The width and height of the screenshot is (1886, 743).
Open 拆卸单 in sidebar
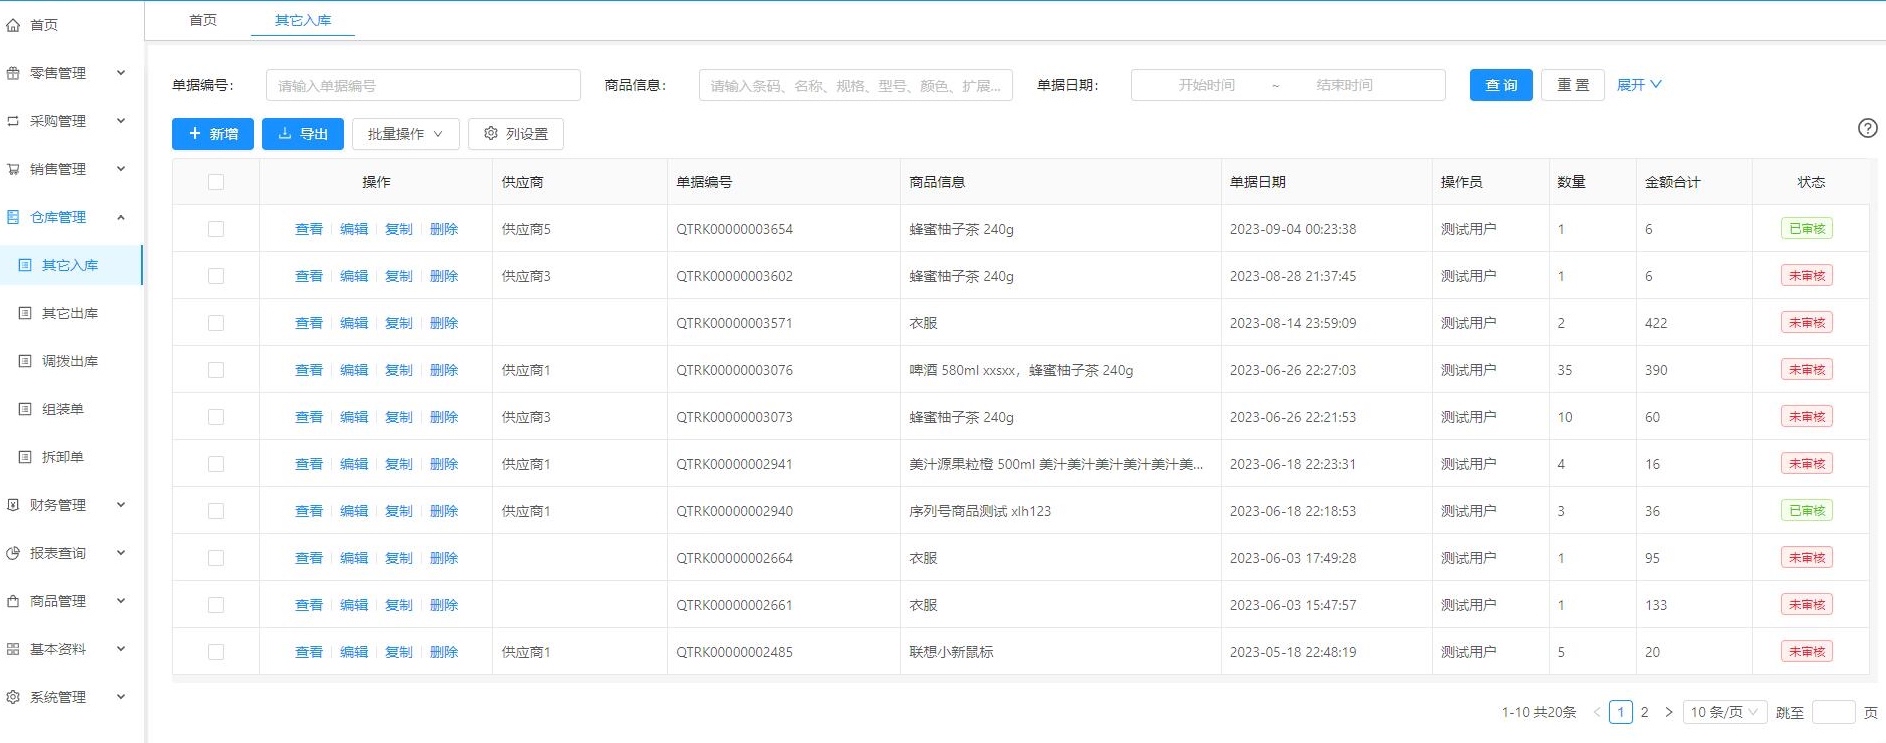63,457
